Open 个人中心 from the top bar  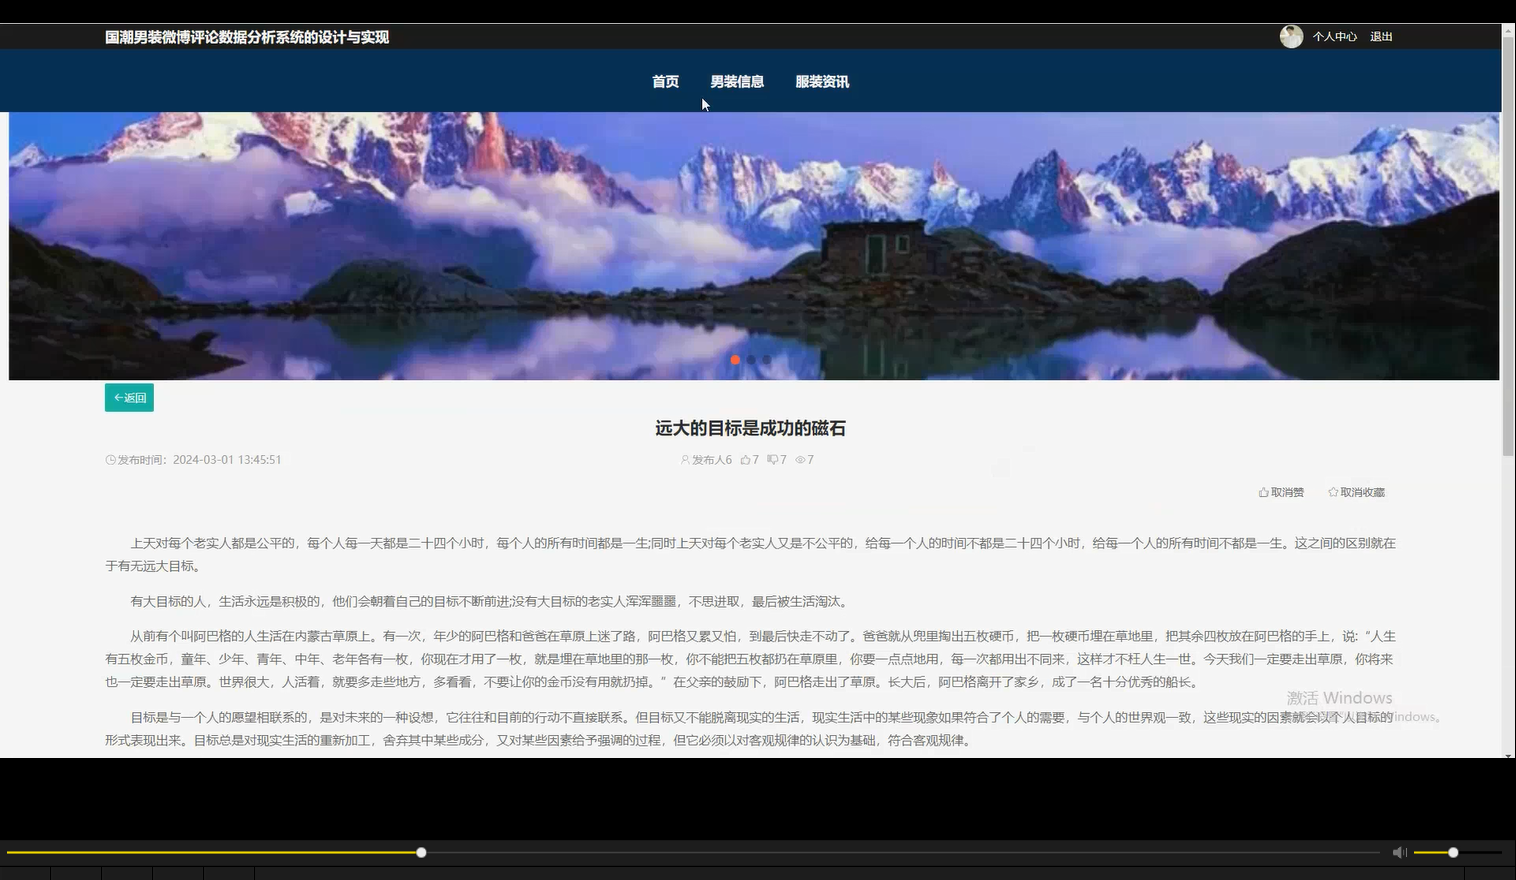[1335, 36]
